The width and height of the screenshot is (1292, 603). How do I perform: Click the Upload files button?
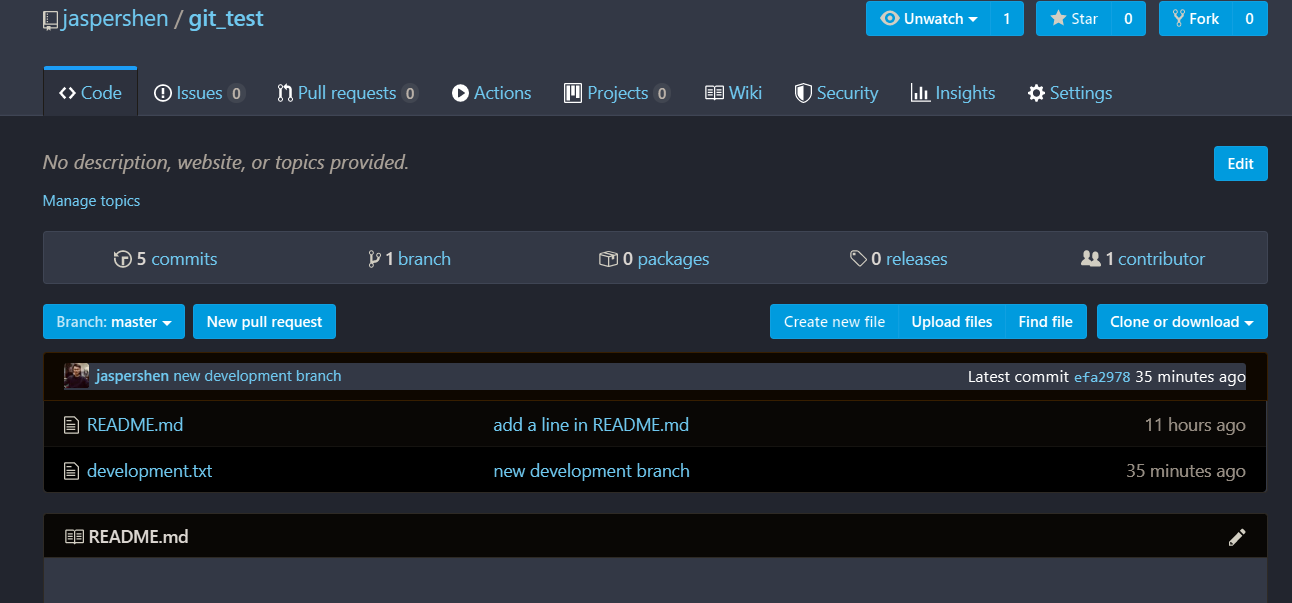[x=951, y=322]
